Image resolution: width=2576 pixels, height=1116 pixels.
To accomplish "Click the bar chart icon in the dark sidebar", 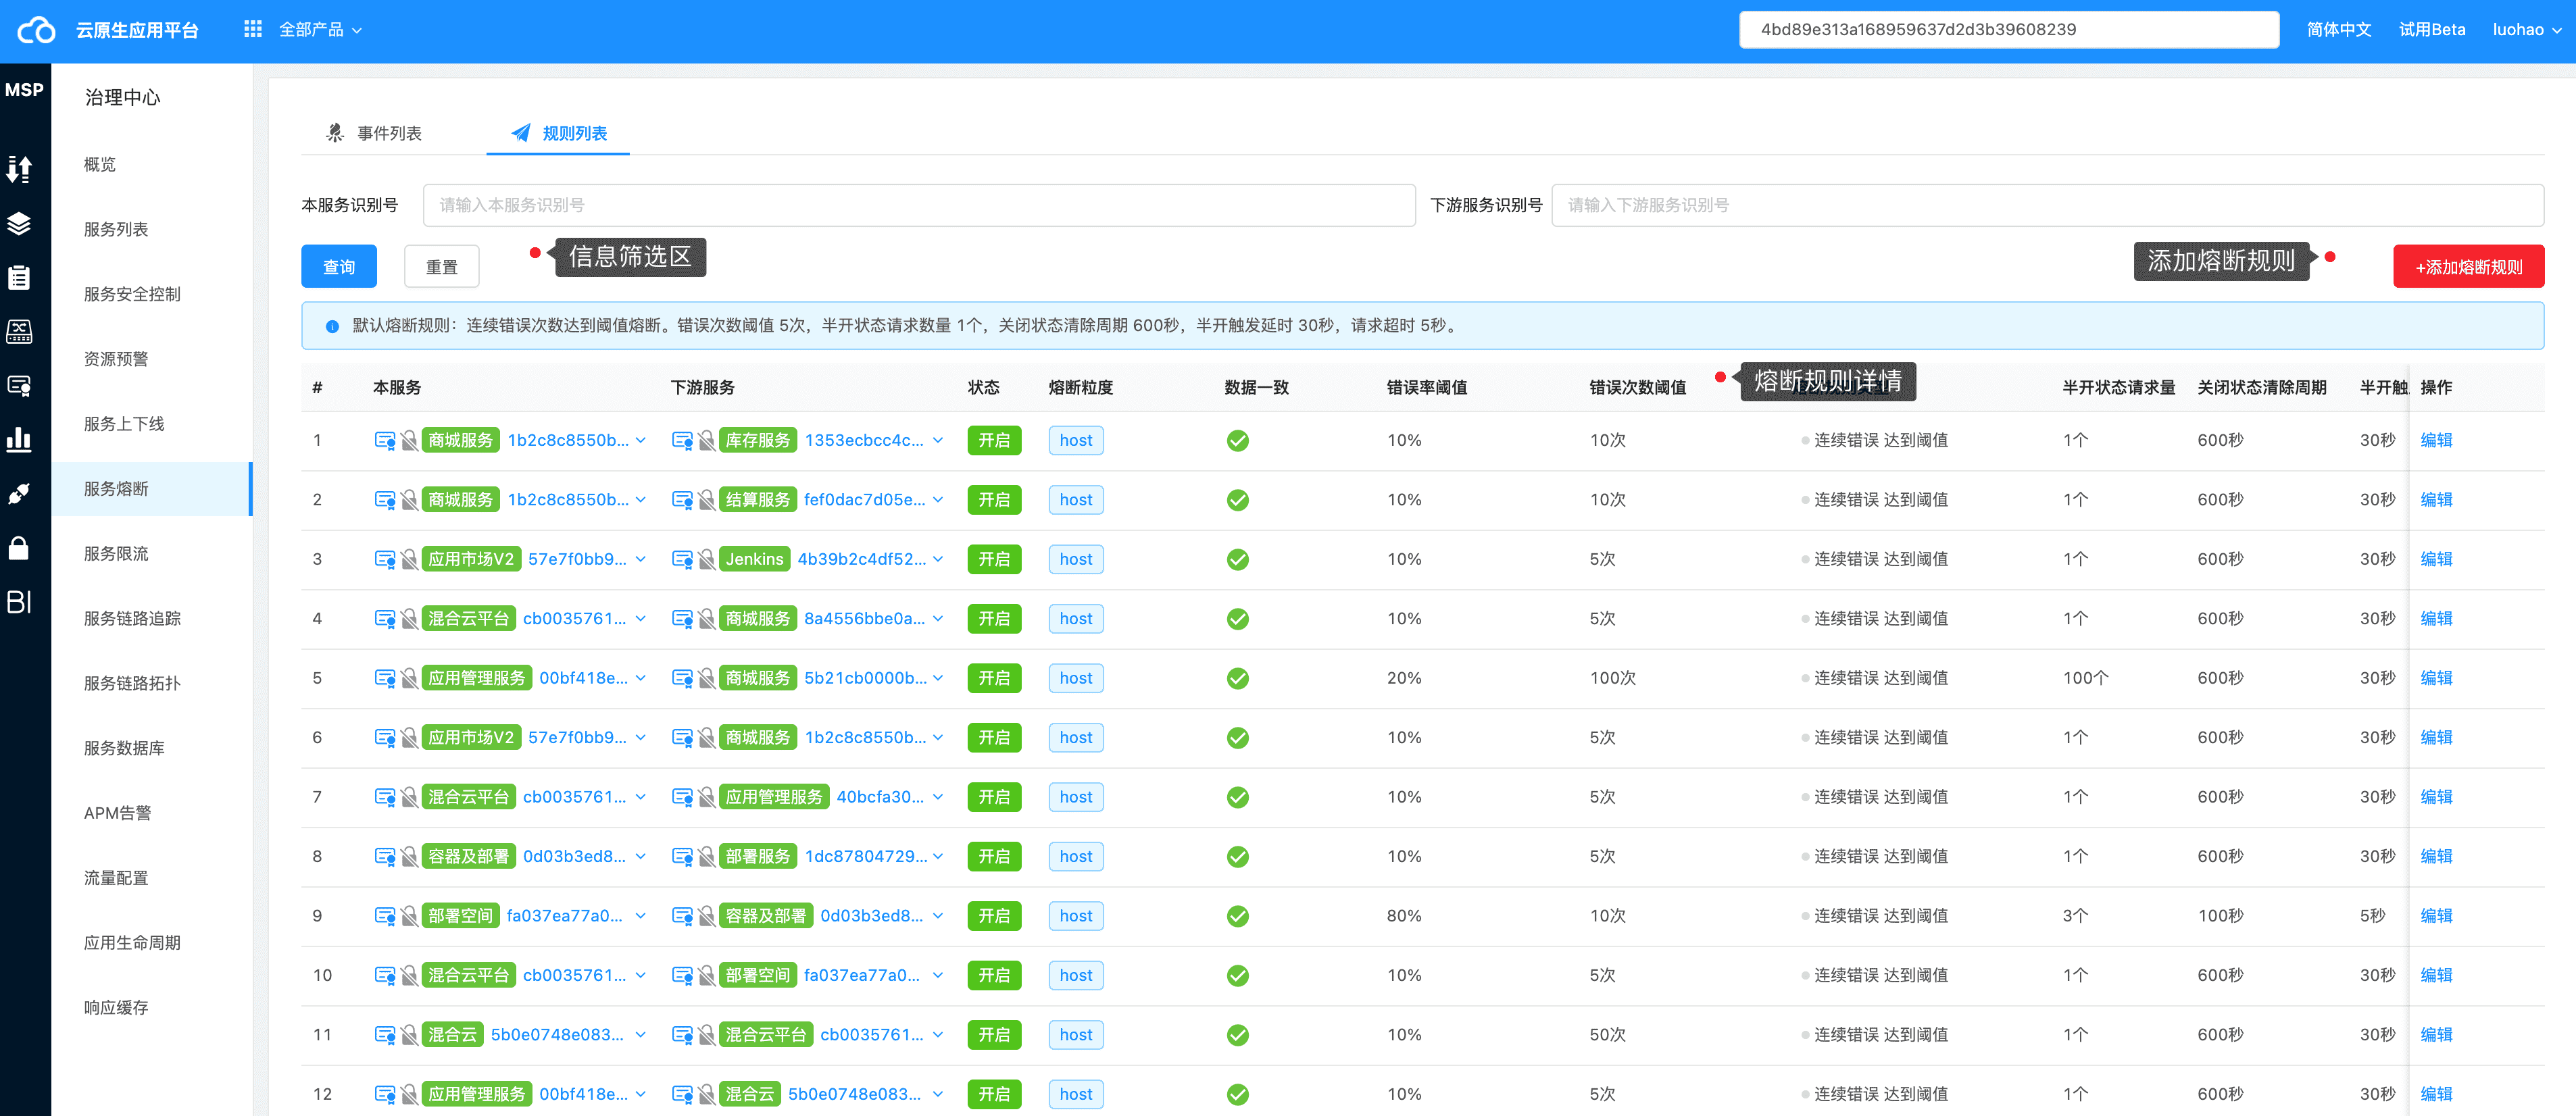I will pos(19,439).
